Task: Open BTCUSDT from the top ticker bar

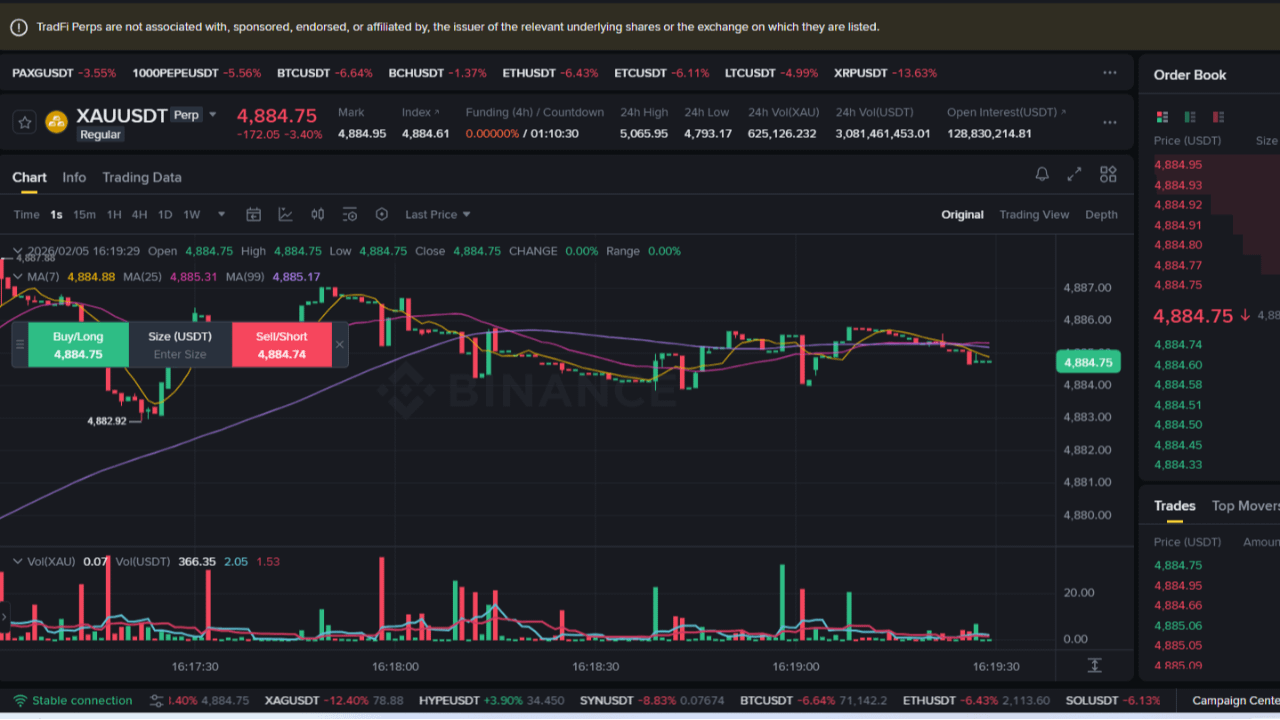Action: [325, 73]
